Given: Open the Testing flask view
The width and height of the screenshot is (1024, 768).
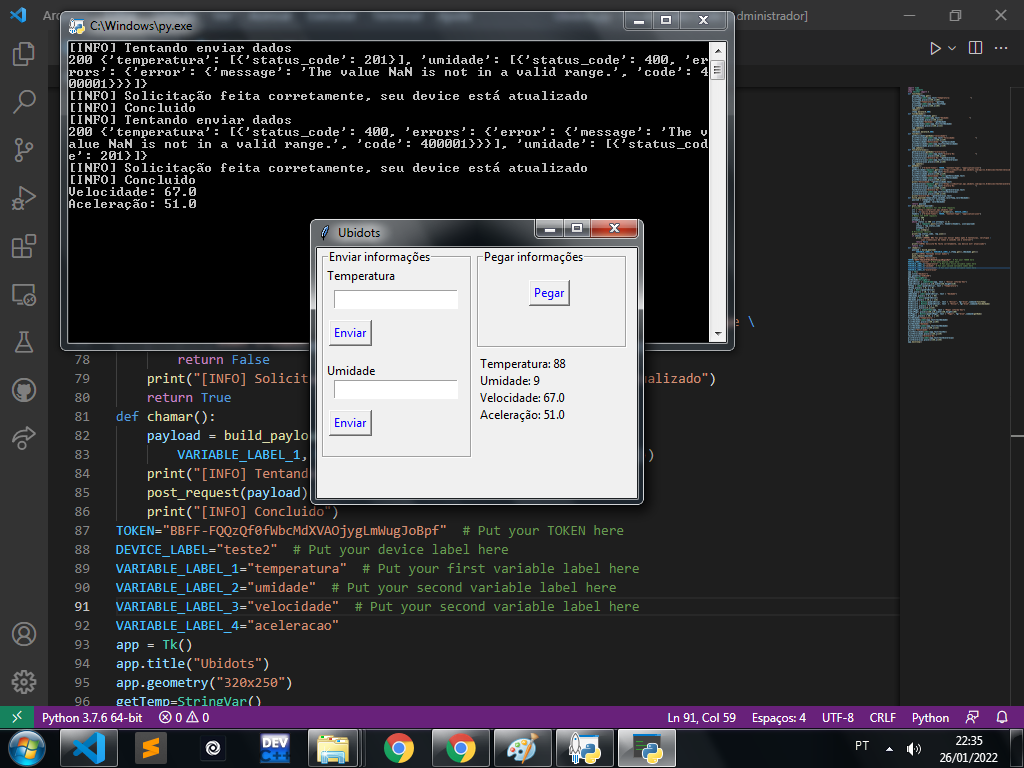Looking at the screenshot, I should [24, 342].
